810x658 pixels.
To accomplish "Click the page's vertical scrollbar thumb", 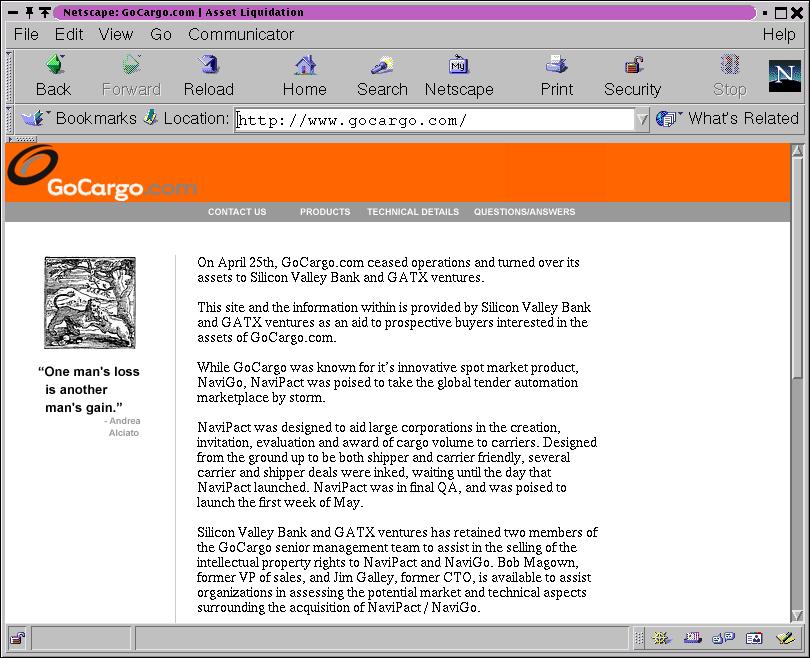I will 797,270.
